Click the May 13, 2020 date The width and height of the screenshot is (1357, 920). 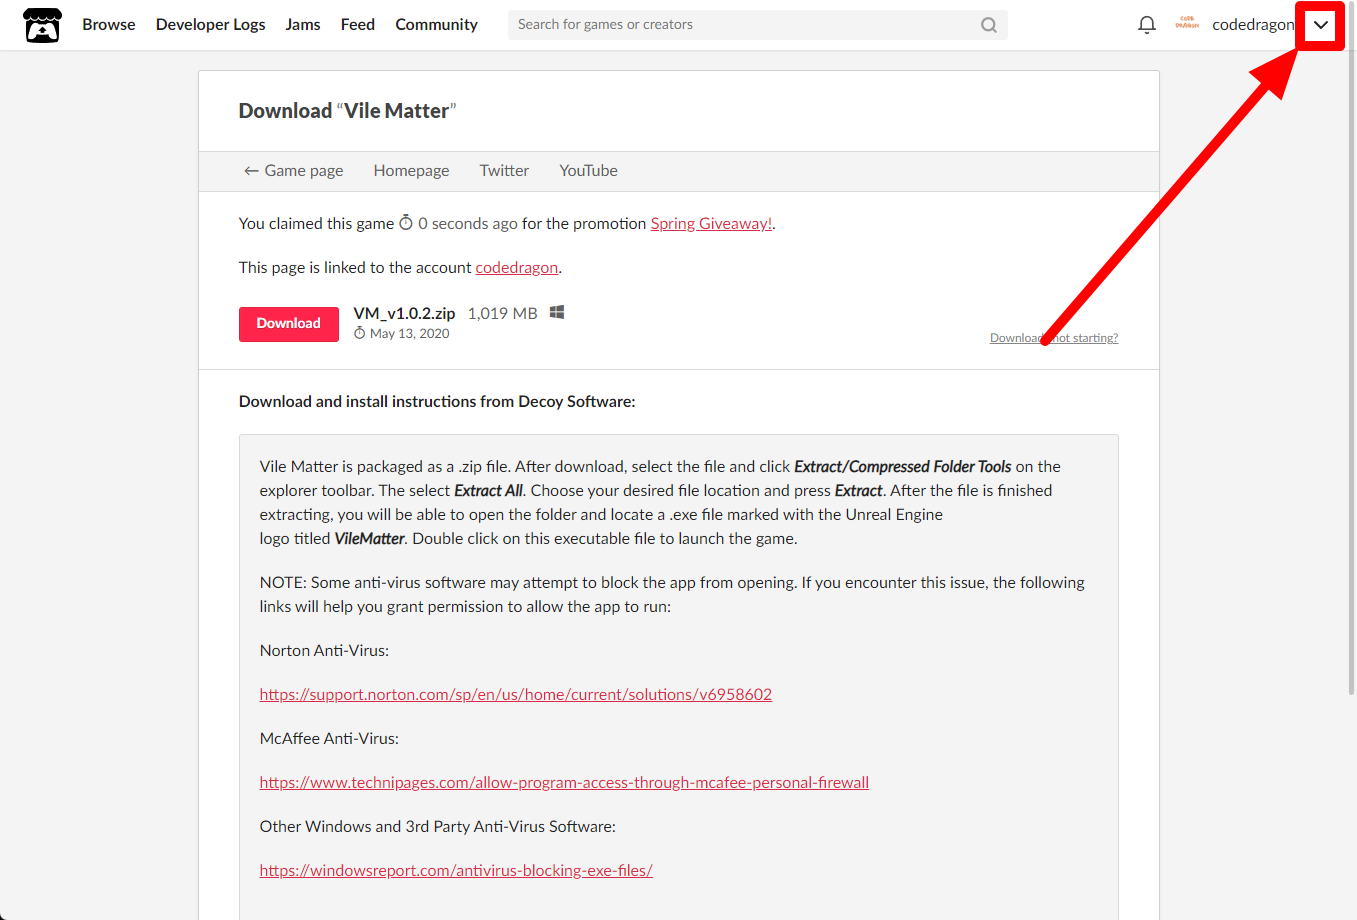tap(409, 334)
